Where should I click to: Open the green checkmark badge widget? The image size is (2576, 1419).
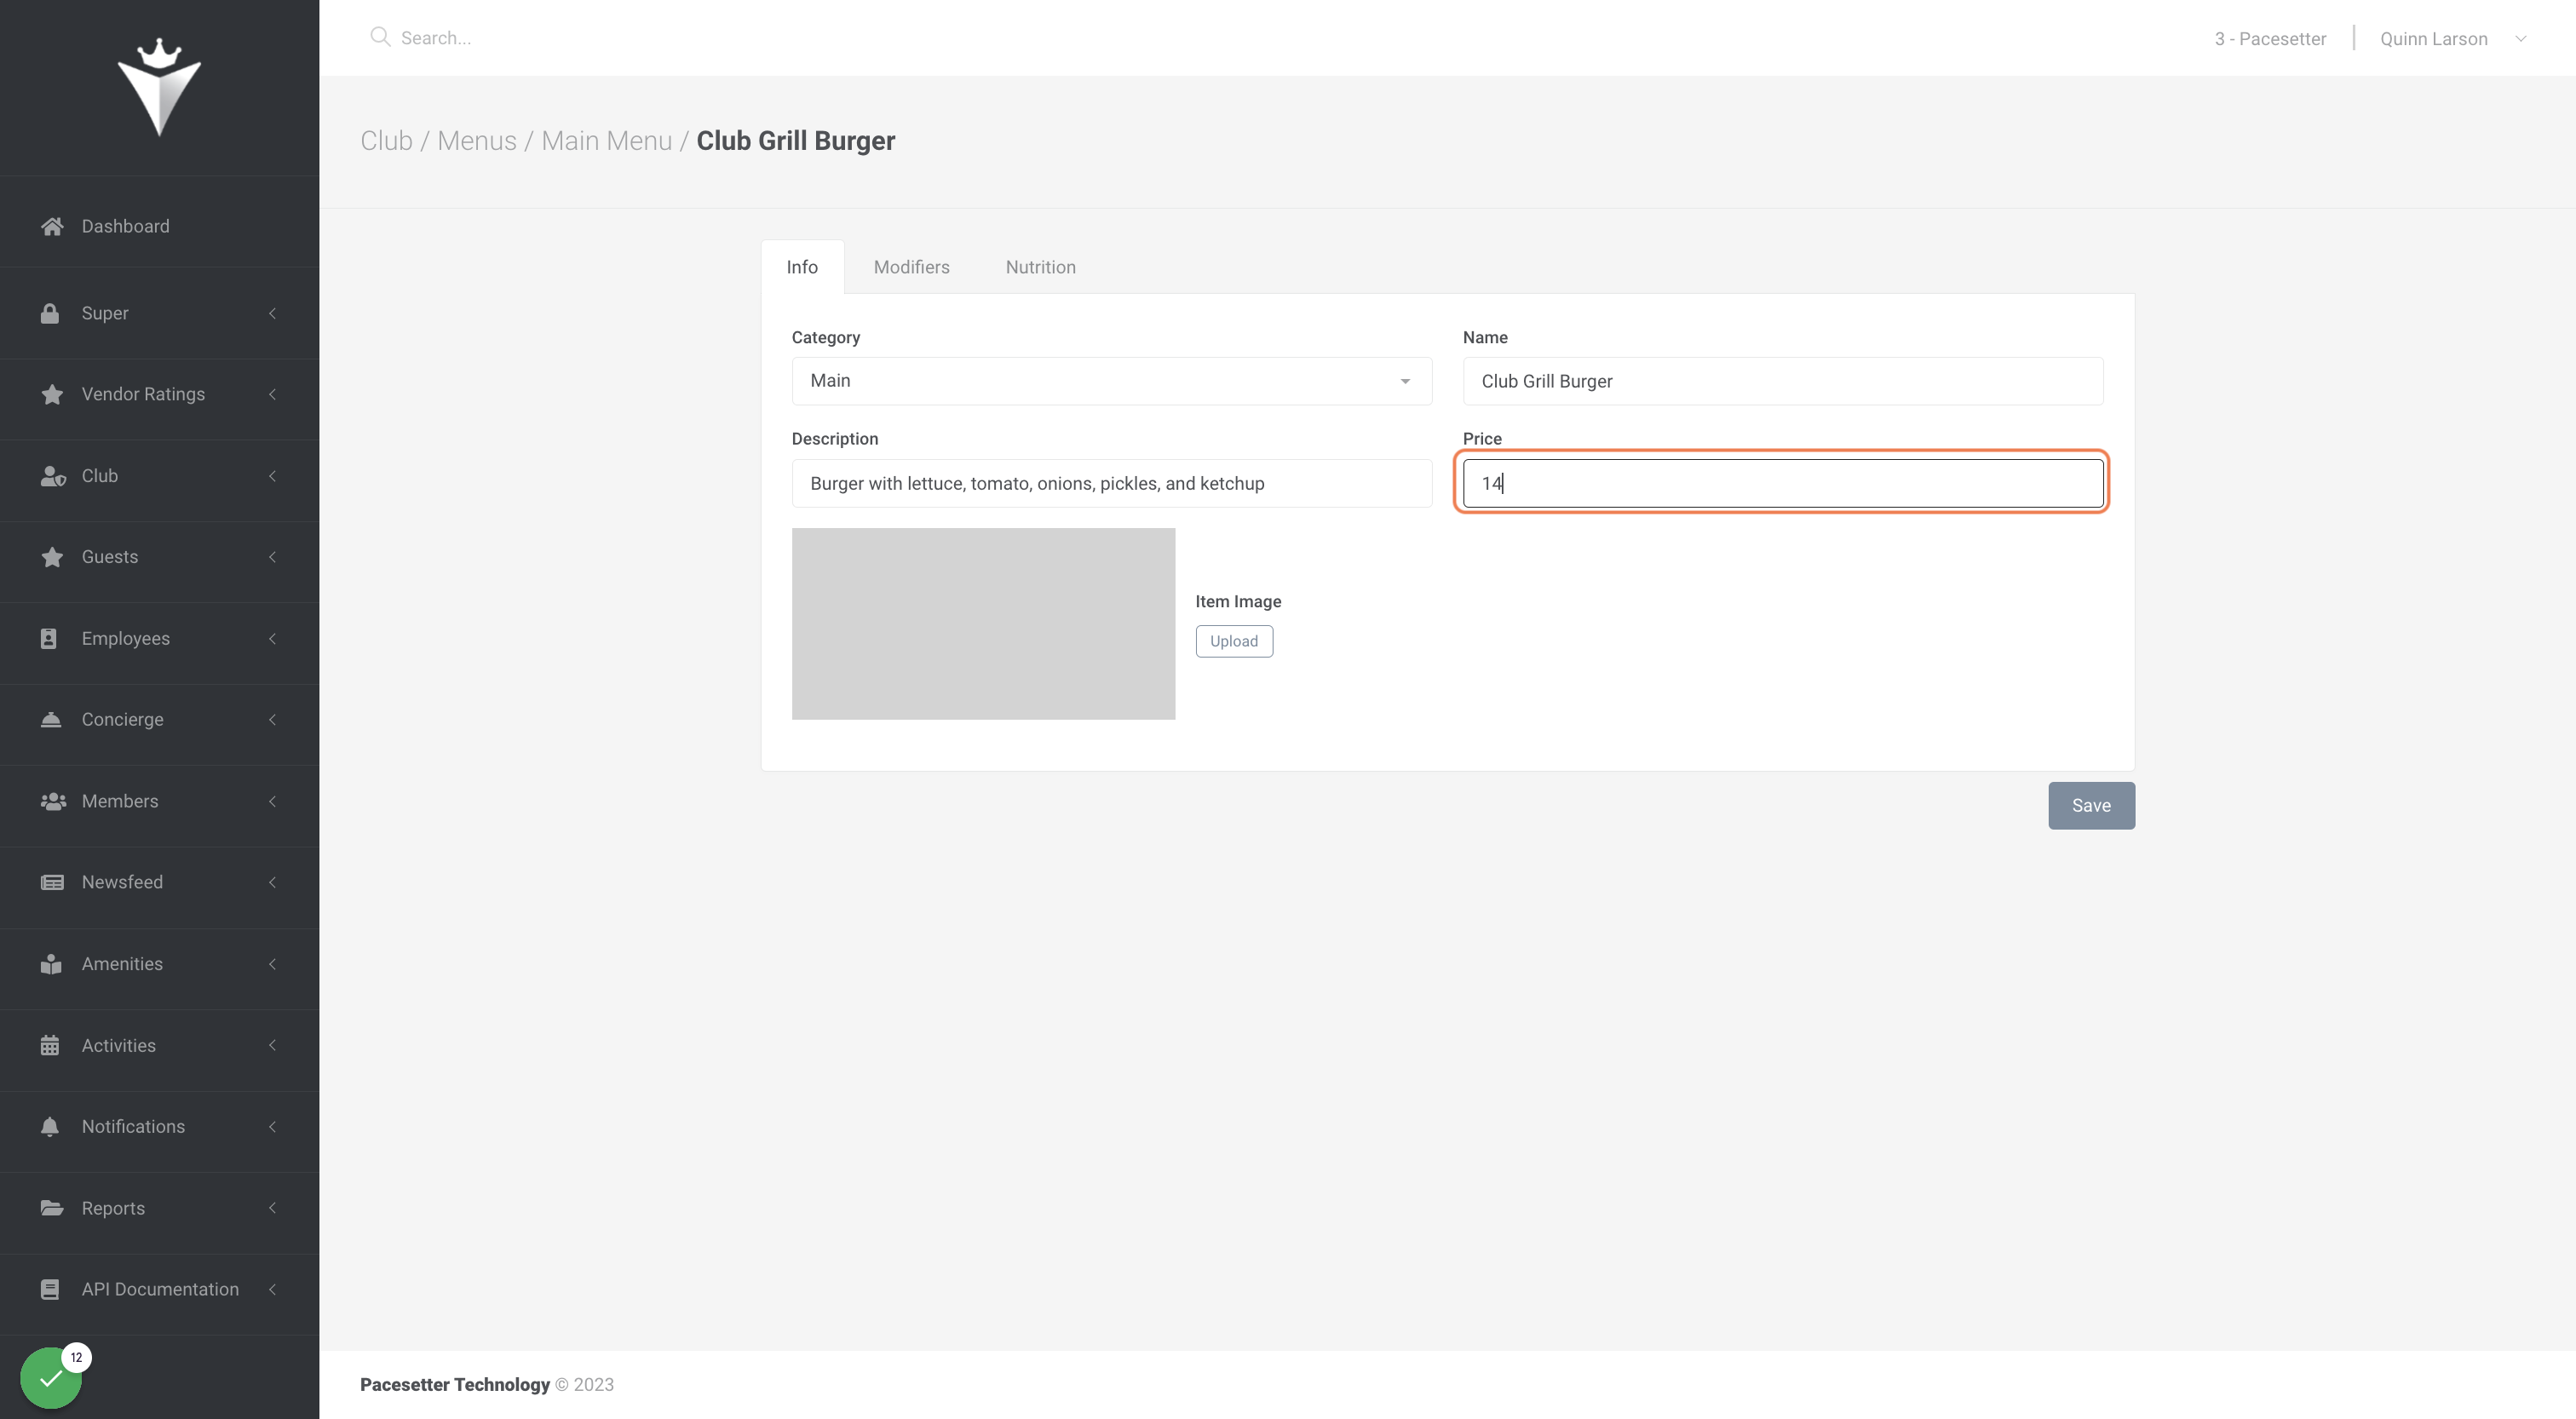pyautogui.click(x=51, y=1378)
